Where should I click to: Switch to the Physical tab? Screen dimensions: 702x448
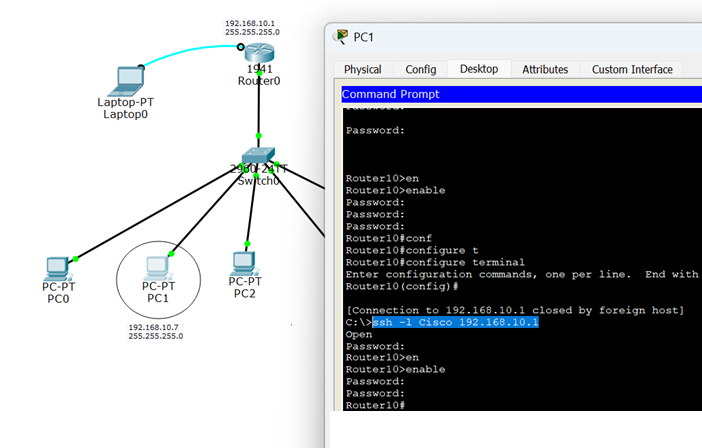(362, 69)
